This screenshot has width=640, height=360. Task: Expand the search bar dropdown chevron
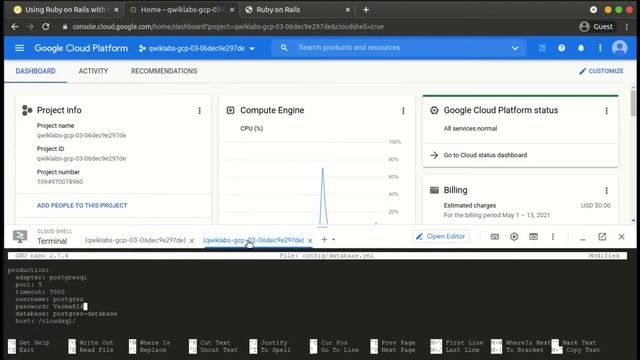(515, 48)
